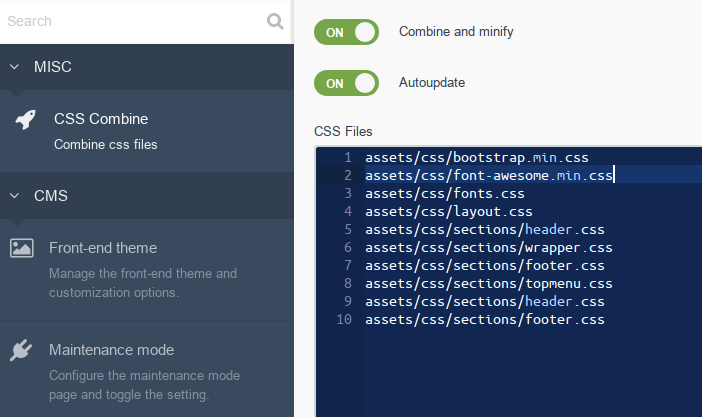Click the CSS Combine rocket icon

click(x=26, y=120)
